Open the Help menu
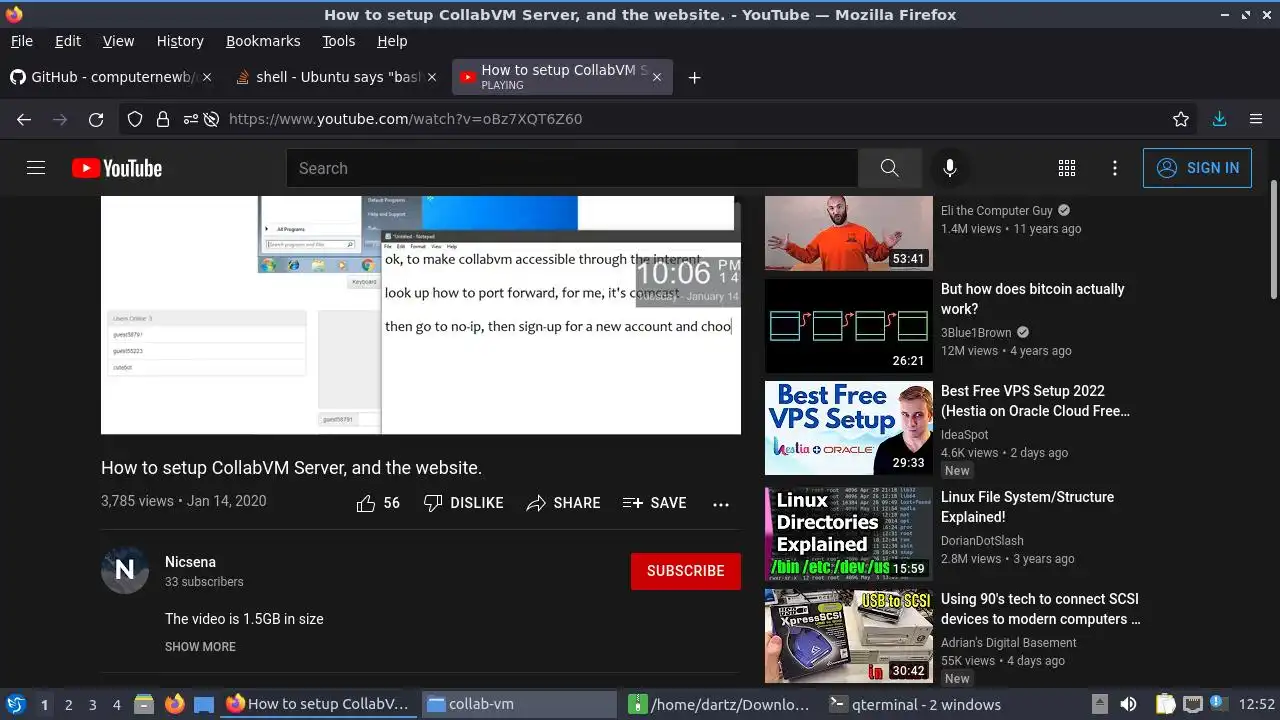Image resolution: width=1280 pixels, height=720 pixels. coord(392,41)
